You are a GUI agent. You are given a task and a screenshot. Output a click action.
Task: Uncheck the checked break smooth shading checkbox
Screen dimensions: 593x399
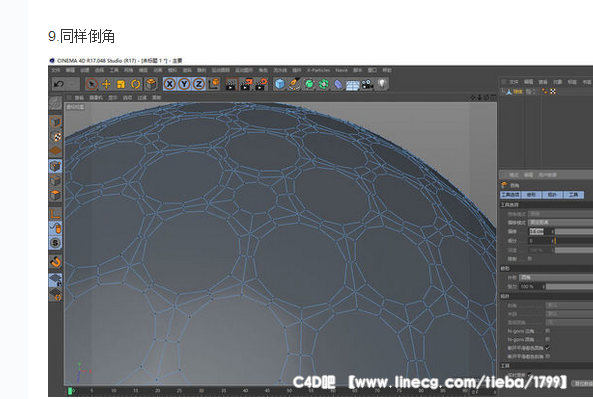click(547, 348)
